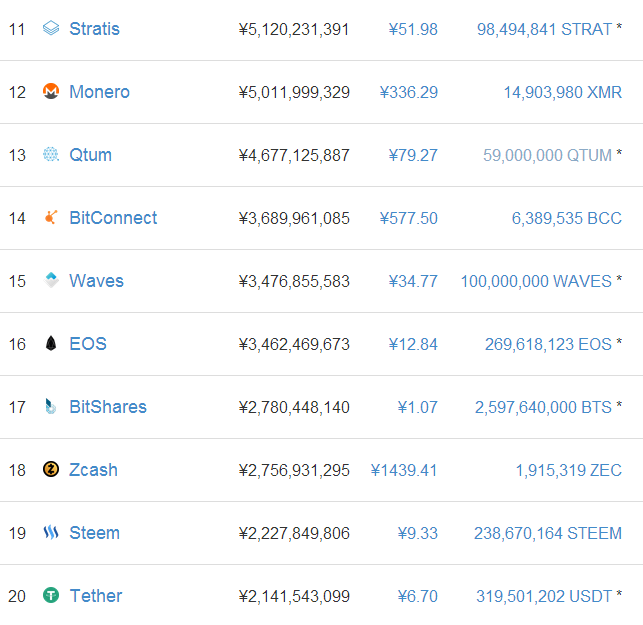The width and height of the screenshot is (643, 625).
Task: Select Steem market cap ¥2,227,849,806
Action: (294, 534)
